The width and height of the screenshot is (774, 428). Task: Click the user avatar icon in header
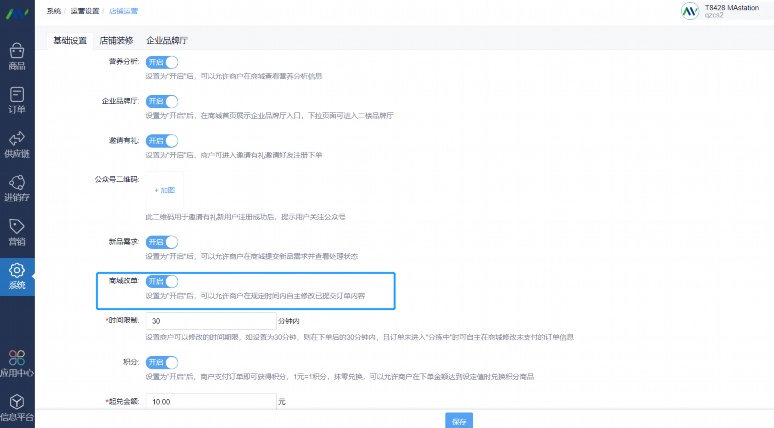click(x=690, y=11)
